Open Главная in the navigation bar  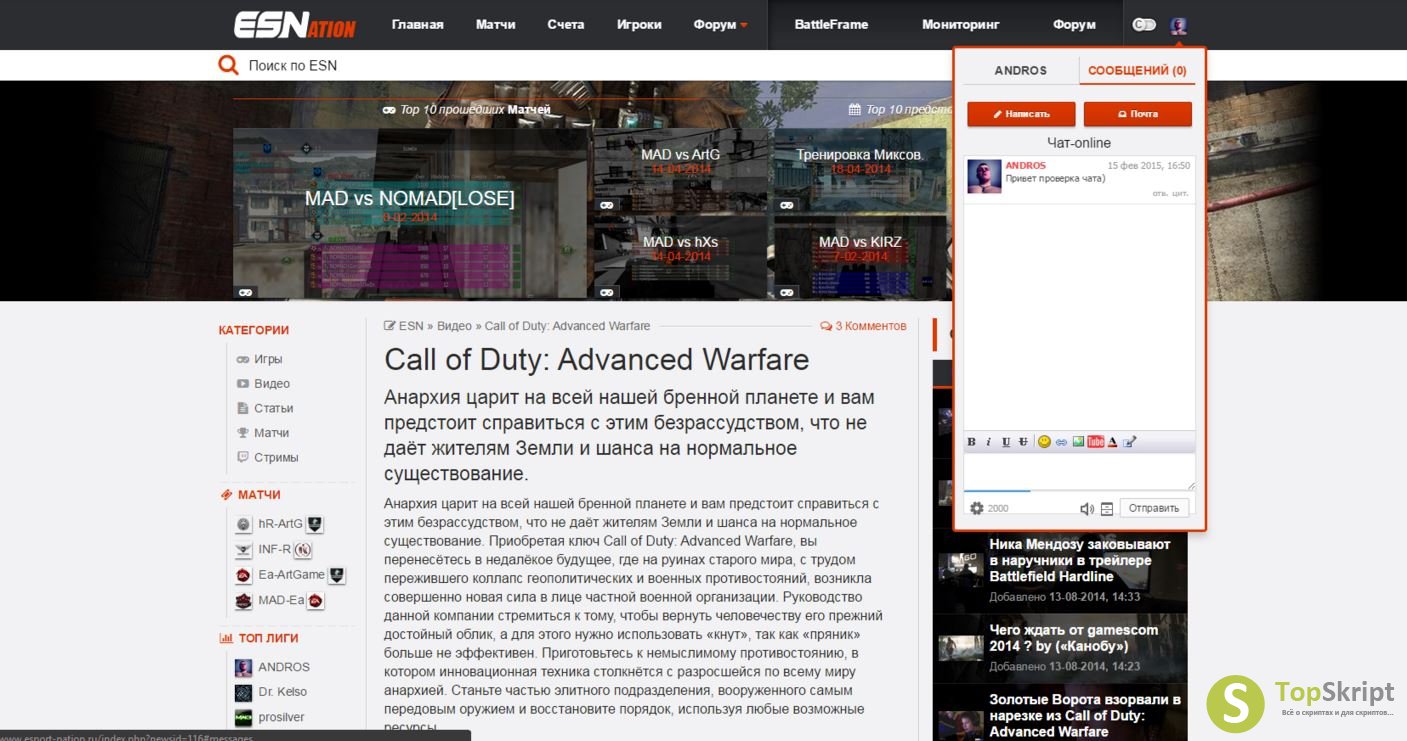point(417,24)
